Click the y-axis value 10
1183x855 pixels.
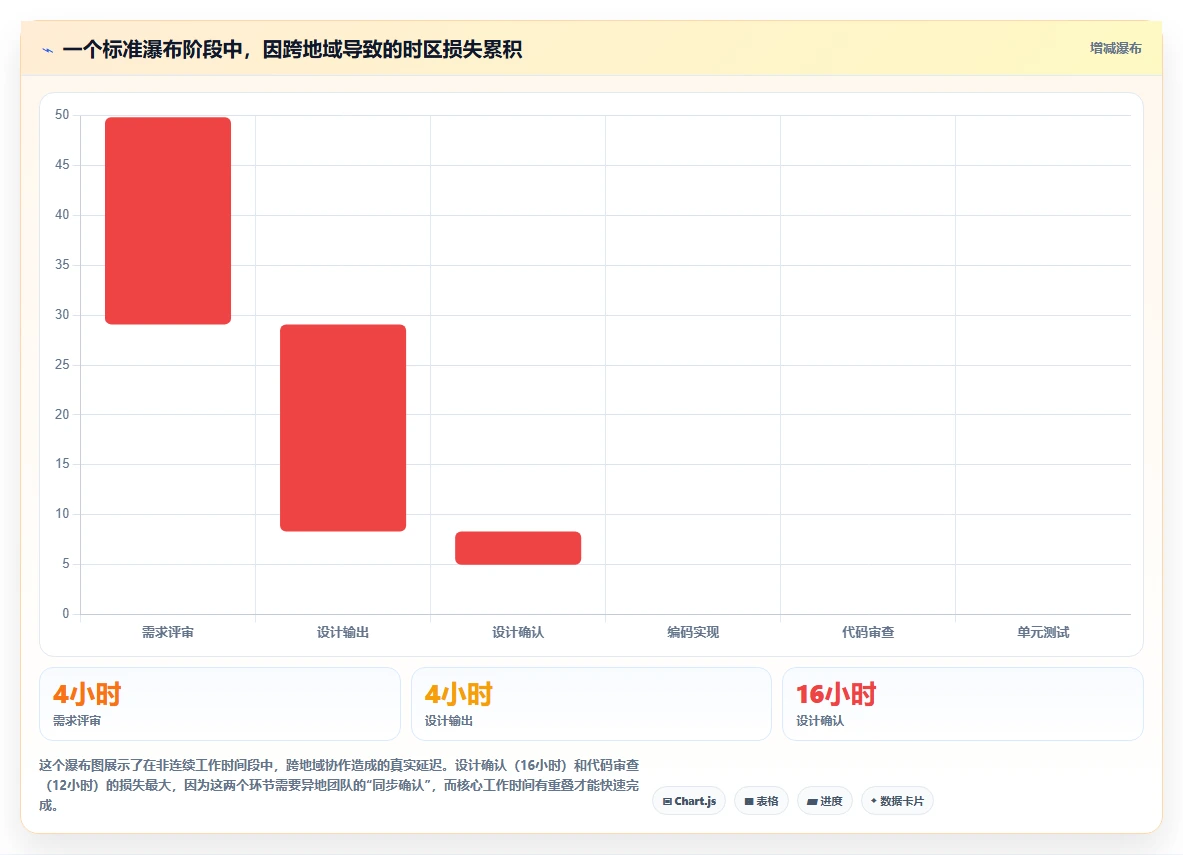click(62, 513)
